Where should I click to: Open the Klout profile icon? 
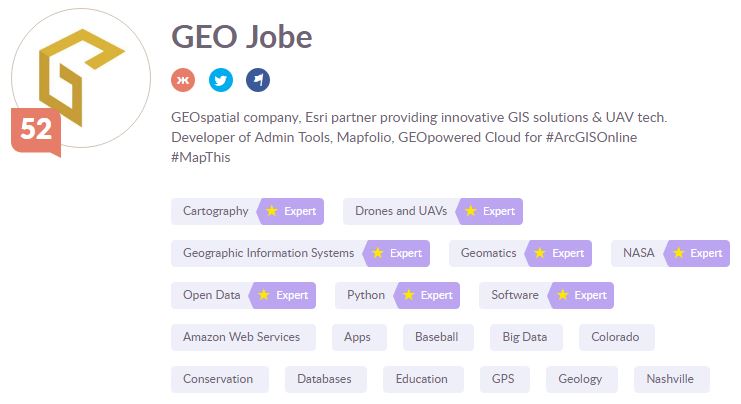pyautogui.click(x=183, y=80)
